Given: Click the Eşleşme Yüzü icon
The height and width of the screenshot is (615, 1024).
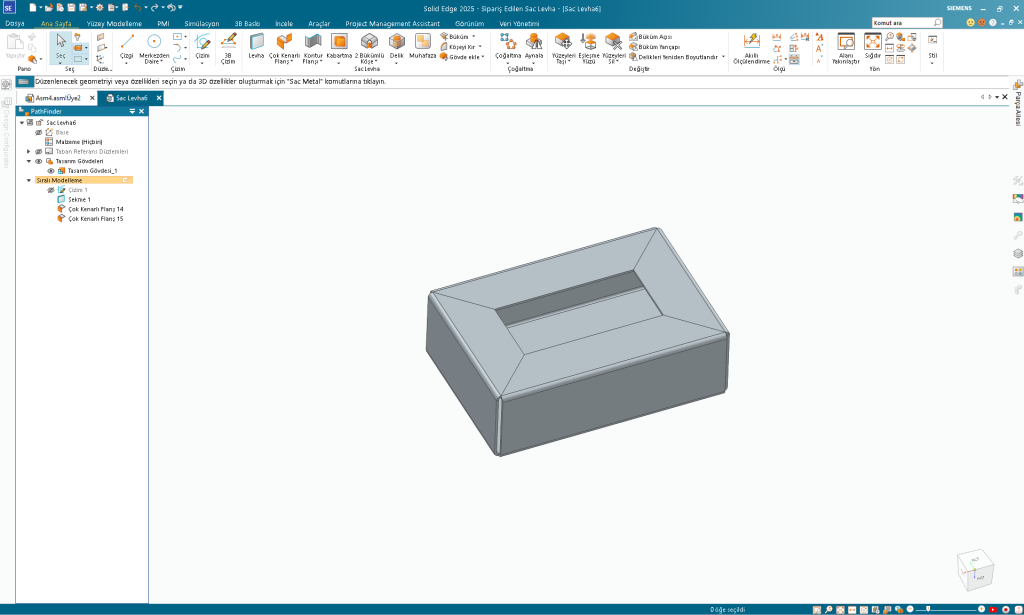Looking at the screenshot, I should point(589,45).
